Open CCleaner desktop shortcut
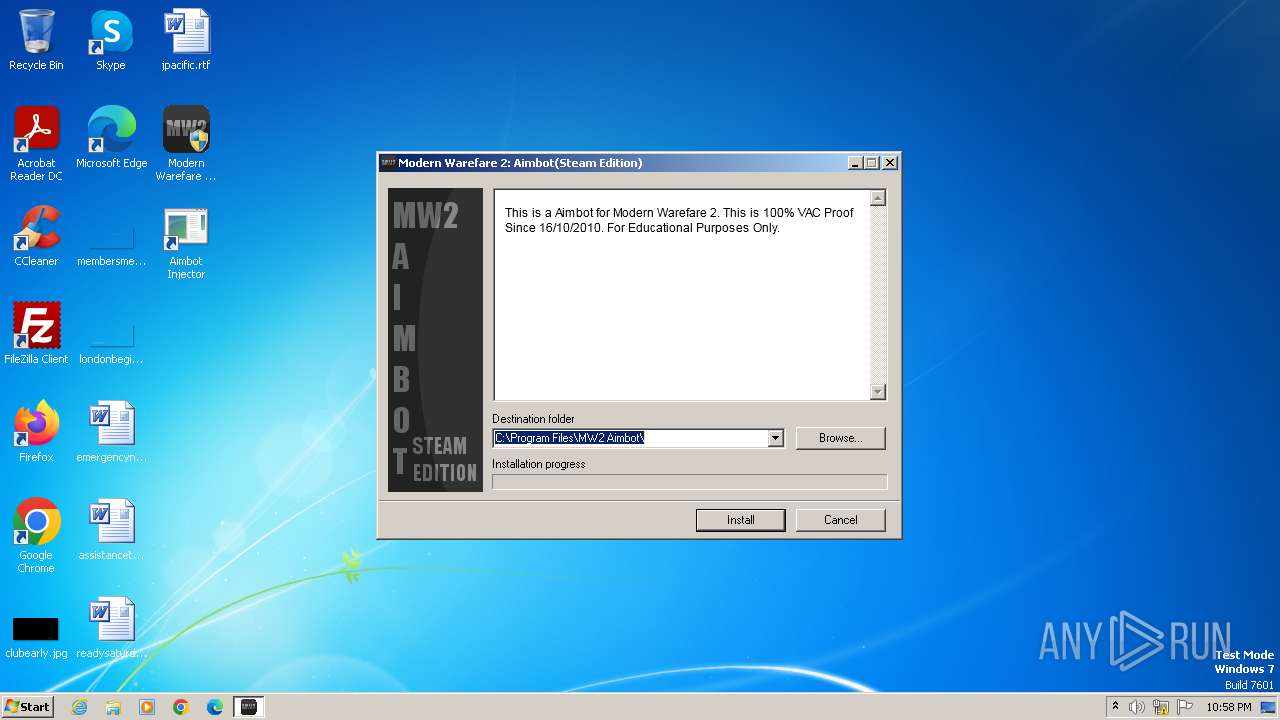 [36, 236]
